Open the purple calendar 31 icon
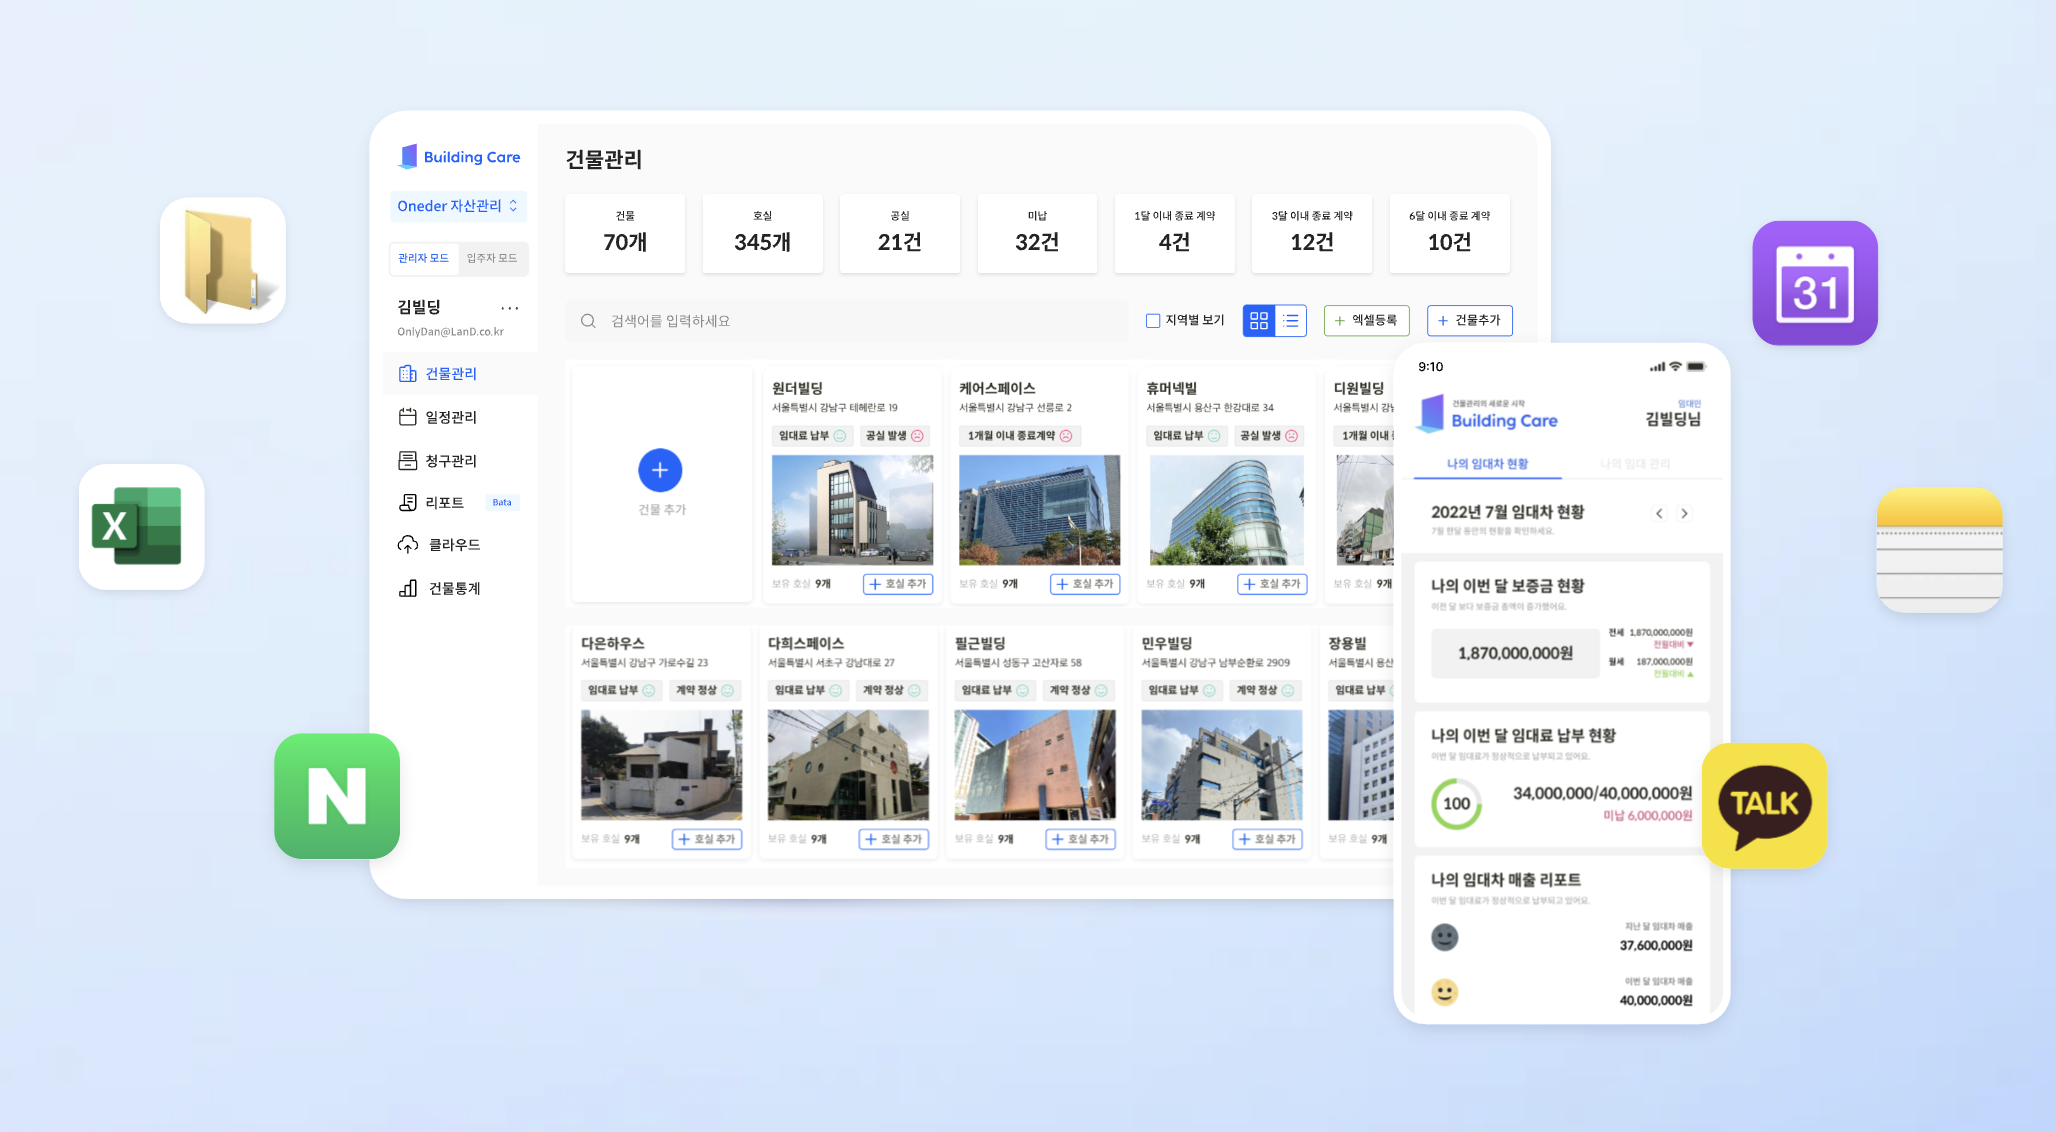2056x1132 pixels. point(1815,283)
